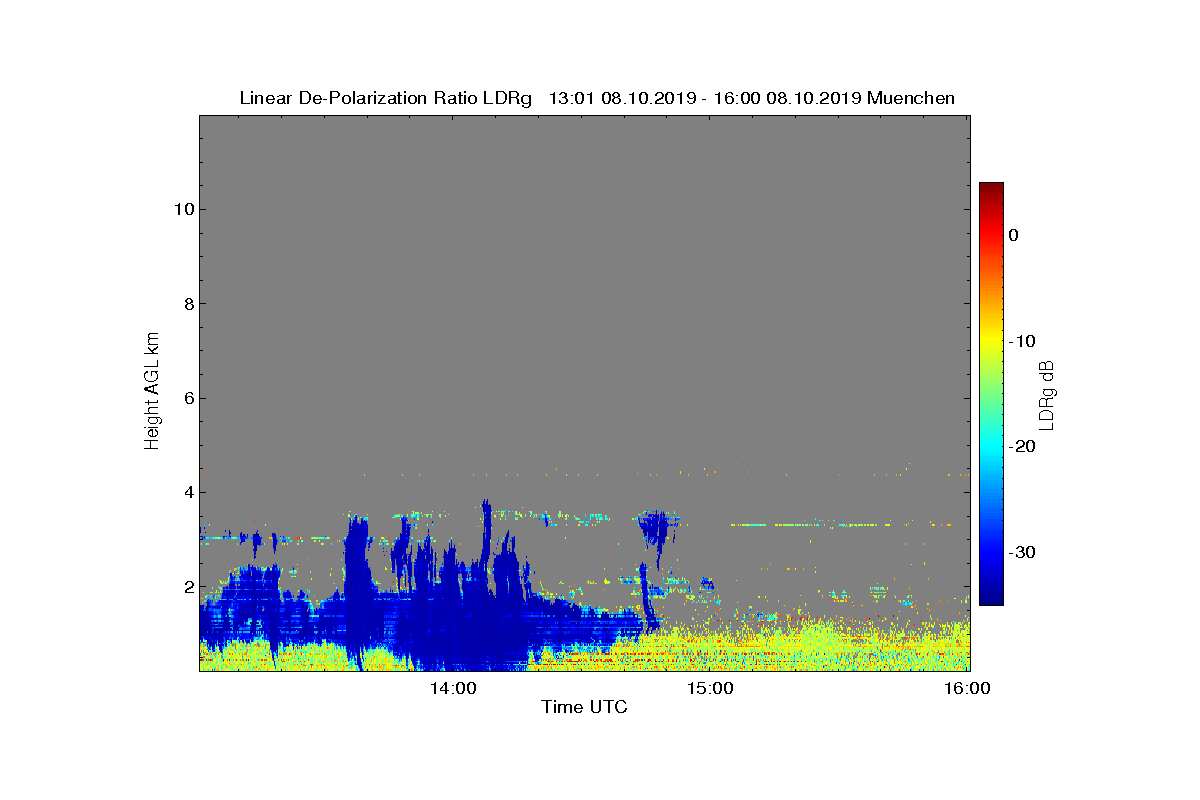The height and width of the screenshot is (800, 1200).
Task: Click the plot title text
Action: click(597, 98)
